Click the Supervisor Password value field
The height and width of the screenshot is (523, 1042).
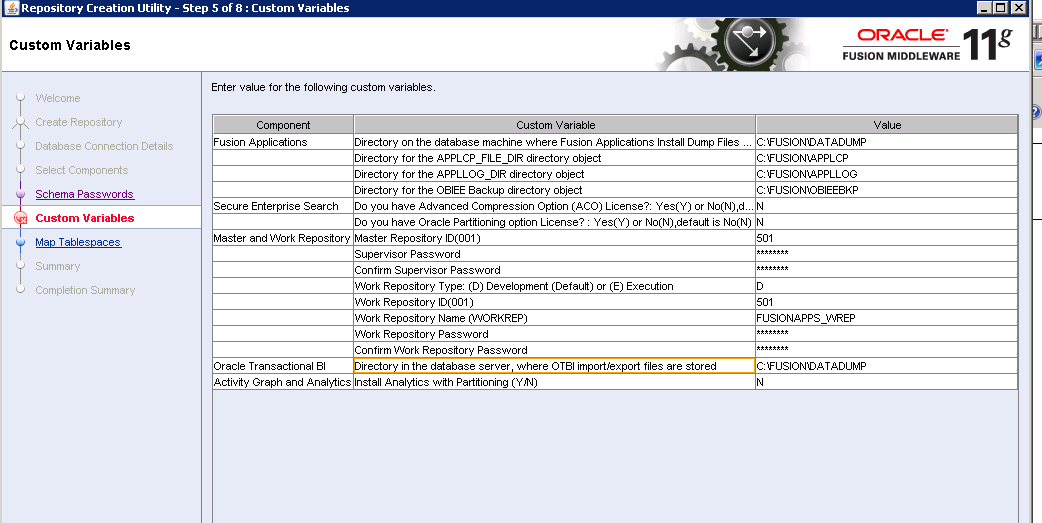(x=885, y=254)
